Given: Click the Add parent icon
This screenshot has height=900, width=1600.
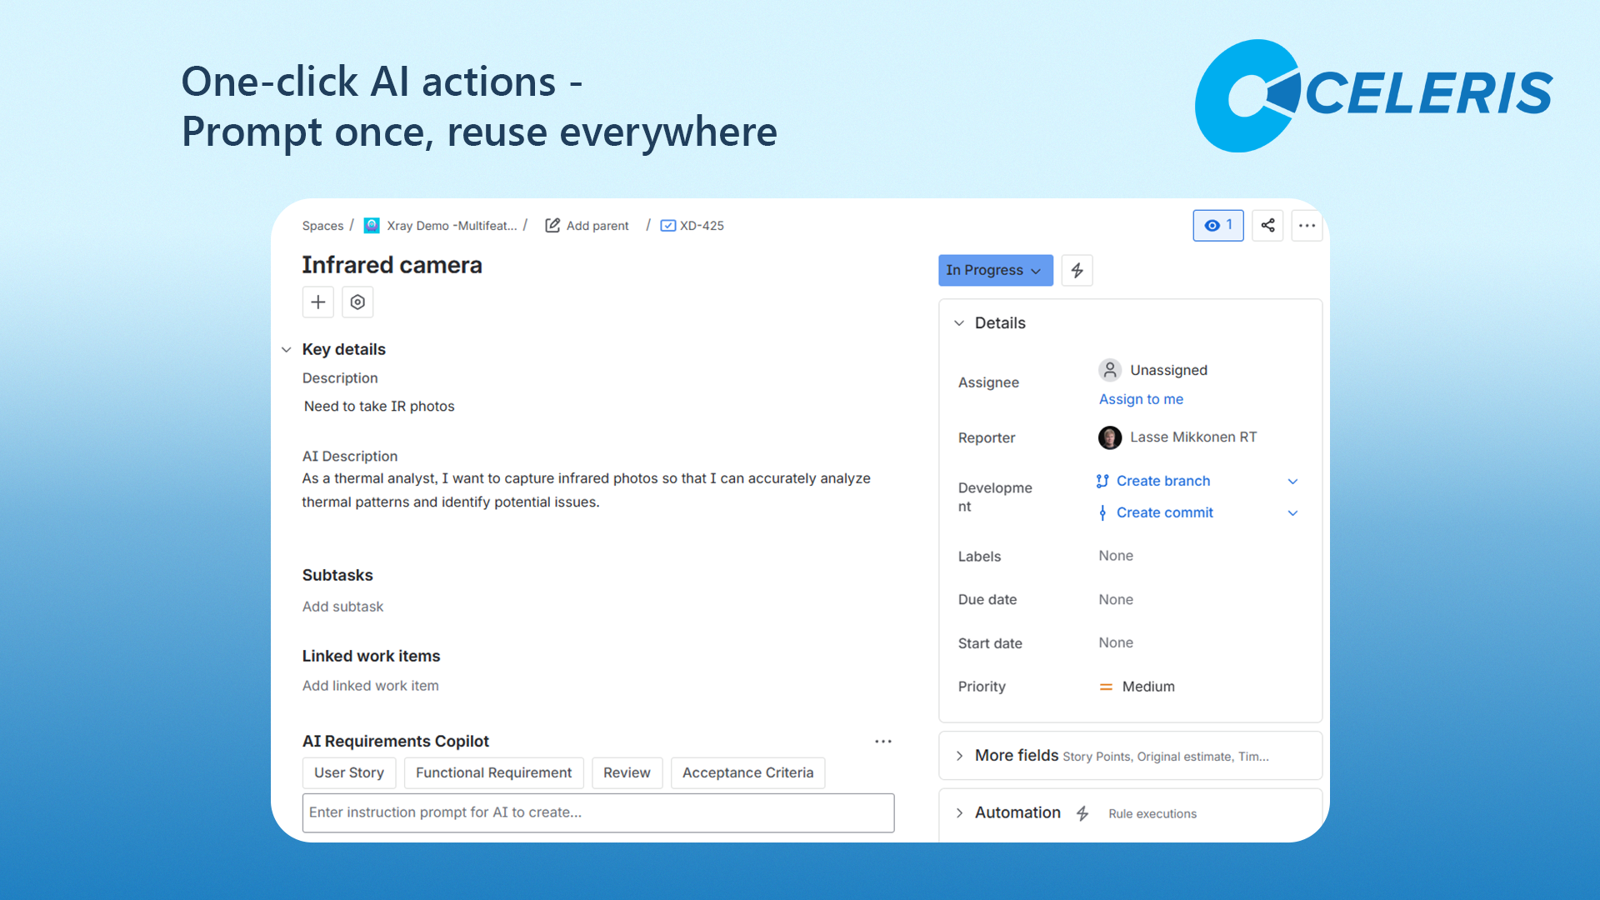Looking at the screenshot, I should click(x=552, y=225).
